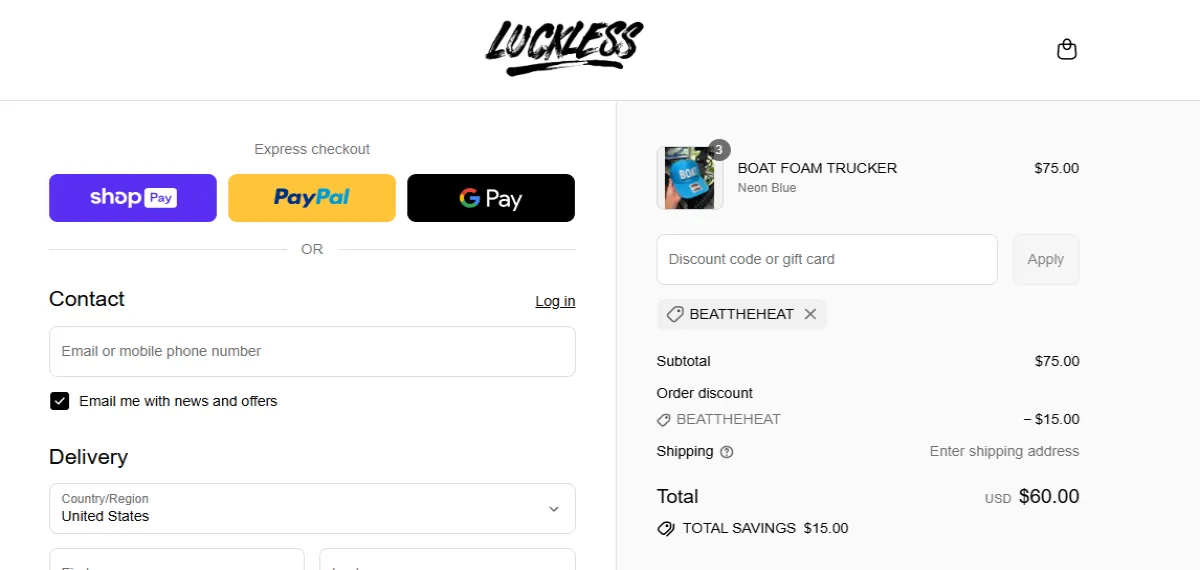Click the Country/Region chevron arrow
Screen dimensions: 1200x570
554,509
